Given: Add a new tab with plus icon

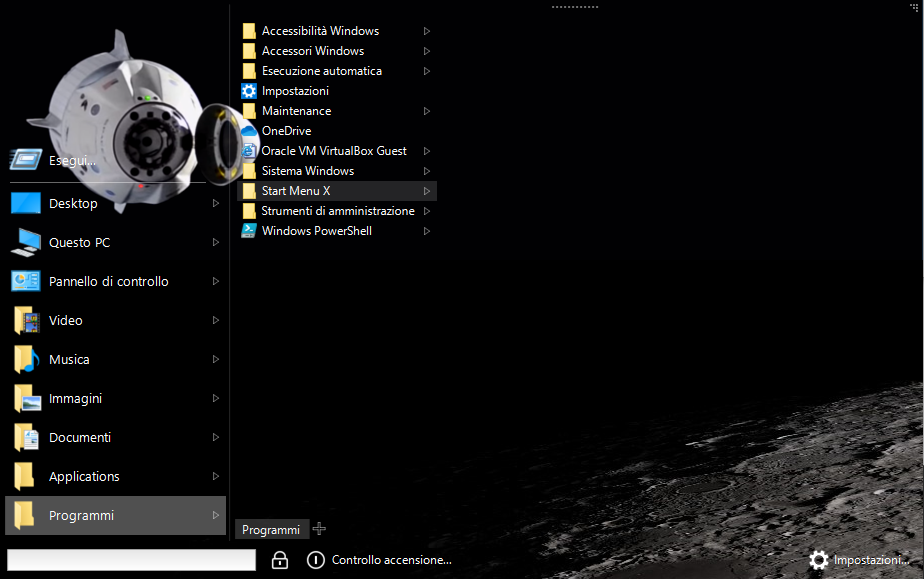Looking at the screenshot, I should coord(319,529).
